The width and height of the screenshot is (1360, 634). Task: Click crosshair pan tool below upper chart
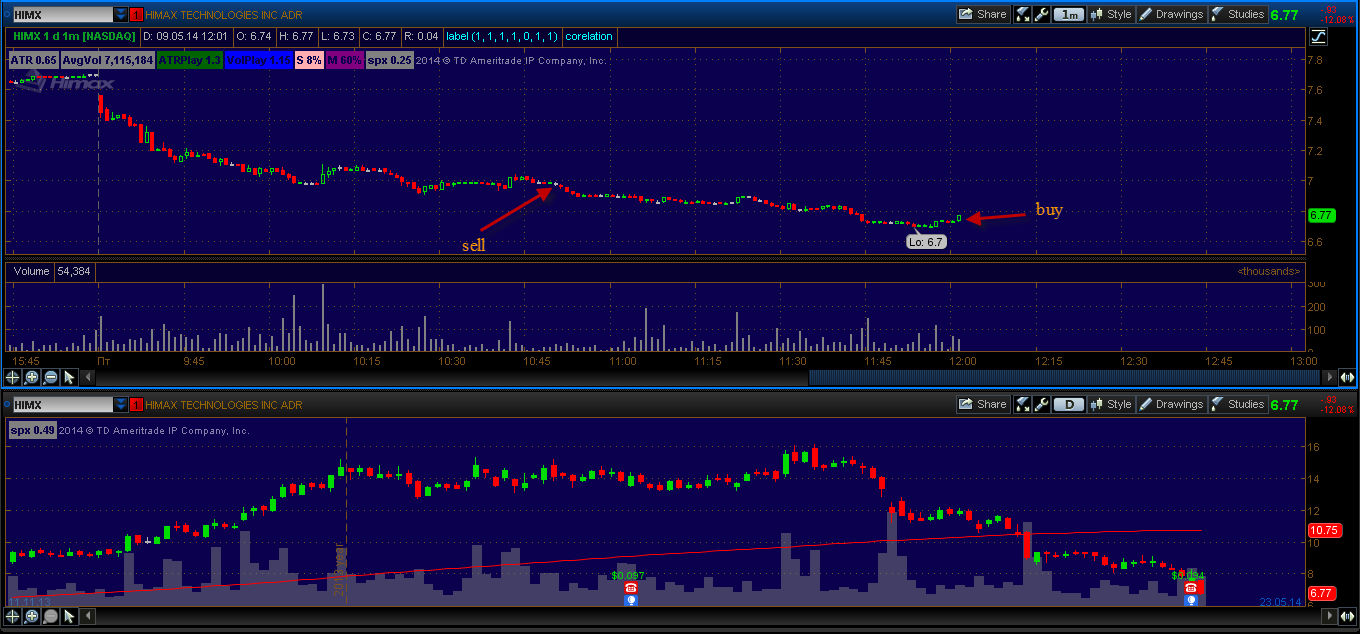pyautogui.click(x=12, y=377)
